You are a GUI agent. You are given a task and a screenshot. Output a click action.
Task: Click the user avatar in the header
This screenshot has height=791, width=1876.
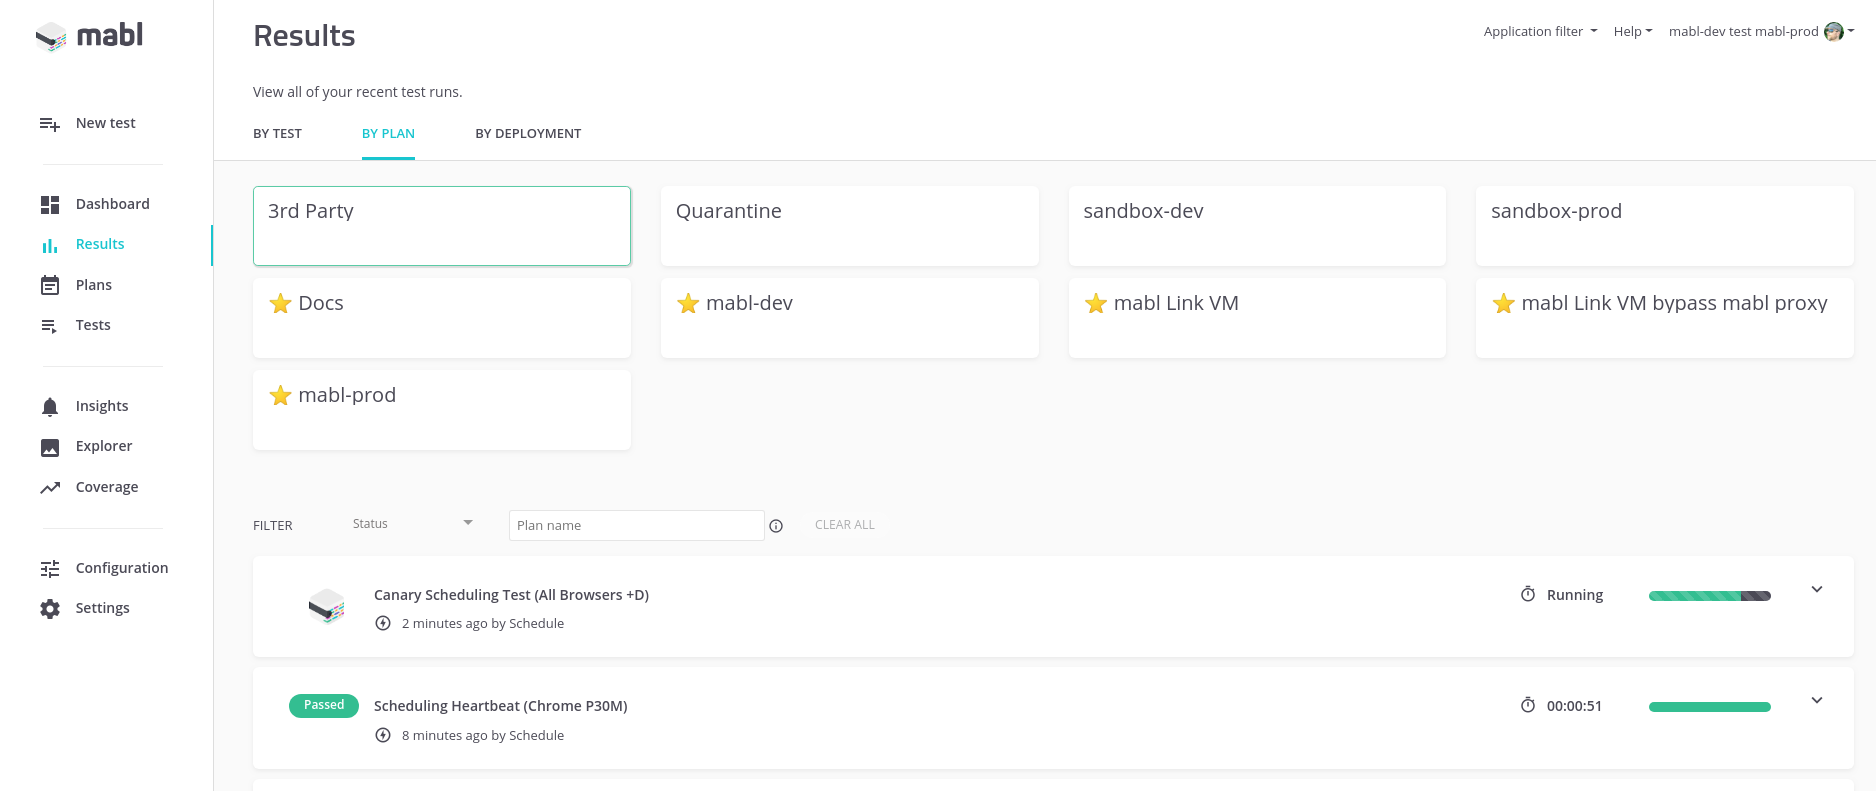coord(1834,32)
